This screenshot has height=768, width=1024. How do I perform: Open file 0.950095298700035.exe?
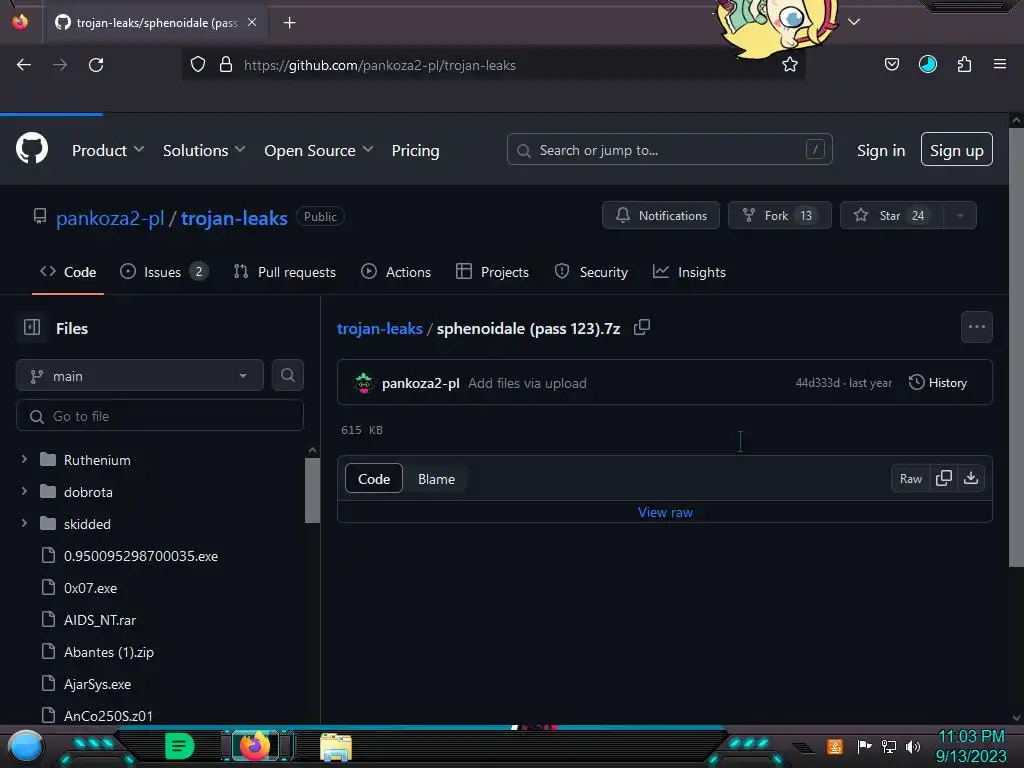(x=140, y=556)
